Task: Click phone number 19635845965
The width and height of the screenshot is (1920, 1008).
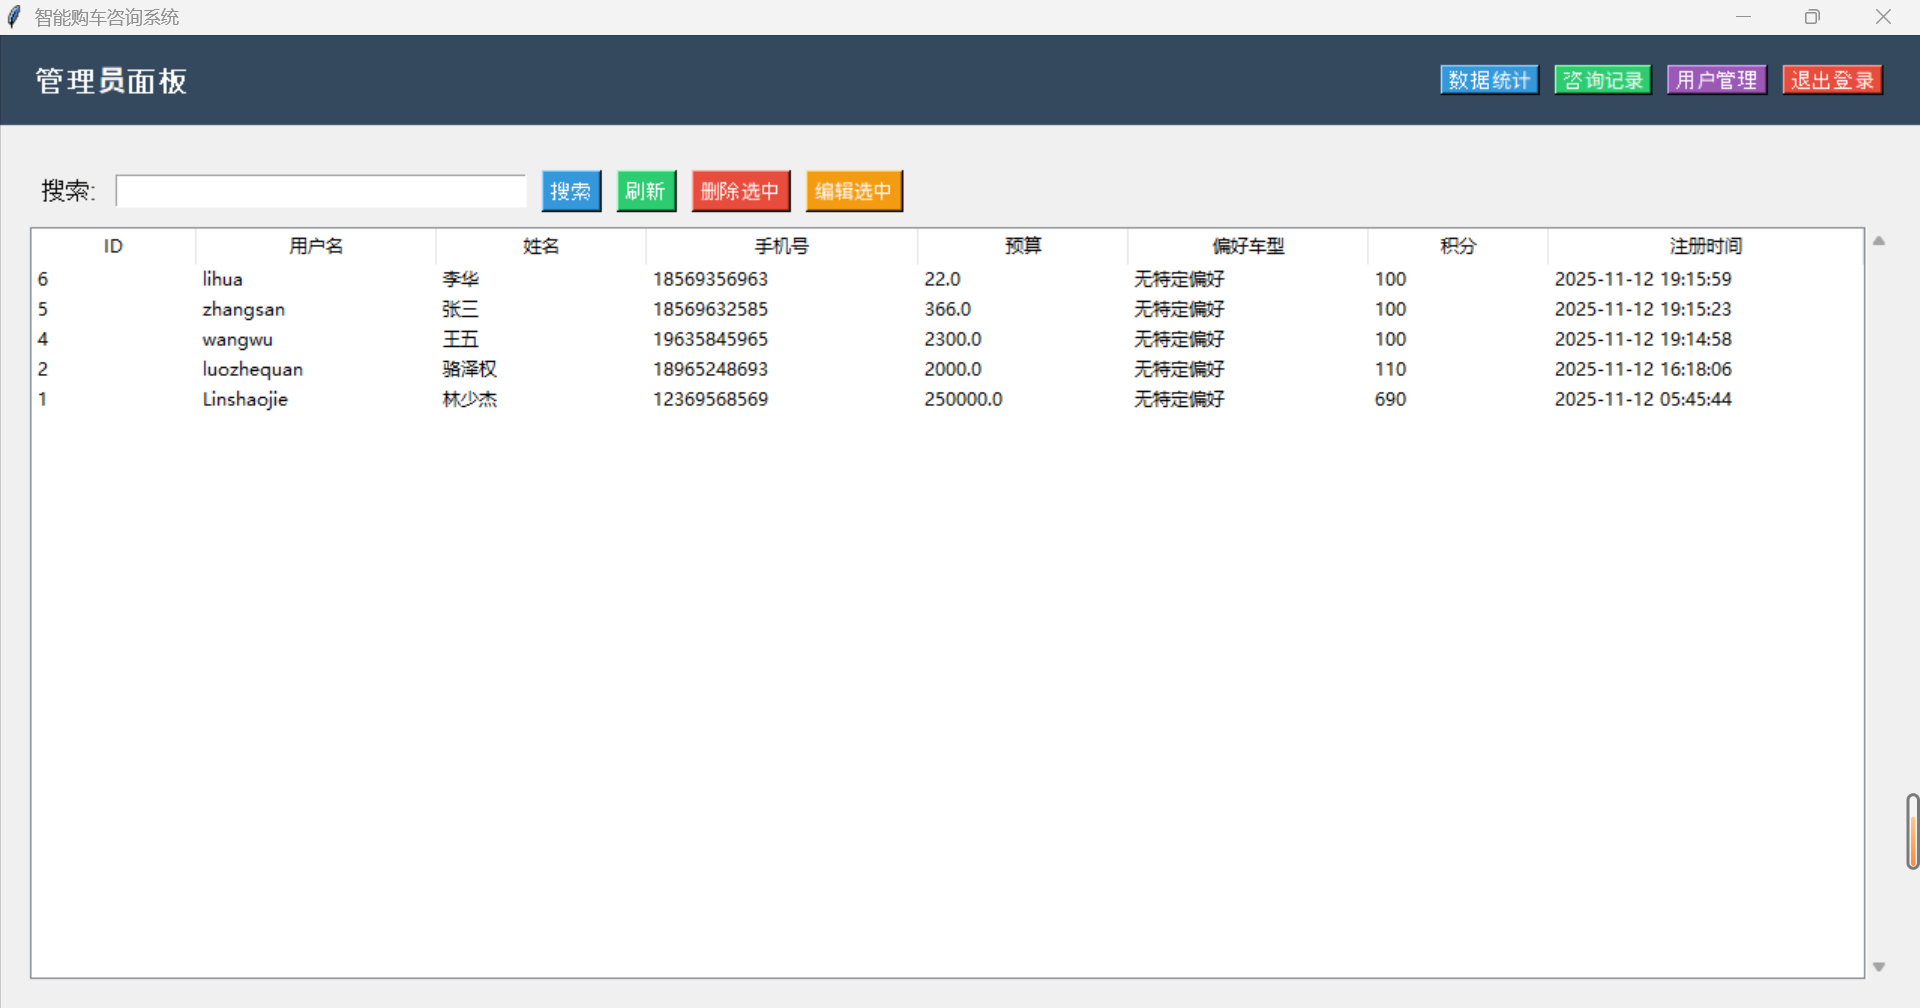Action: [x=710, y=339]
